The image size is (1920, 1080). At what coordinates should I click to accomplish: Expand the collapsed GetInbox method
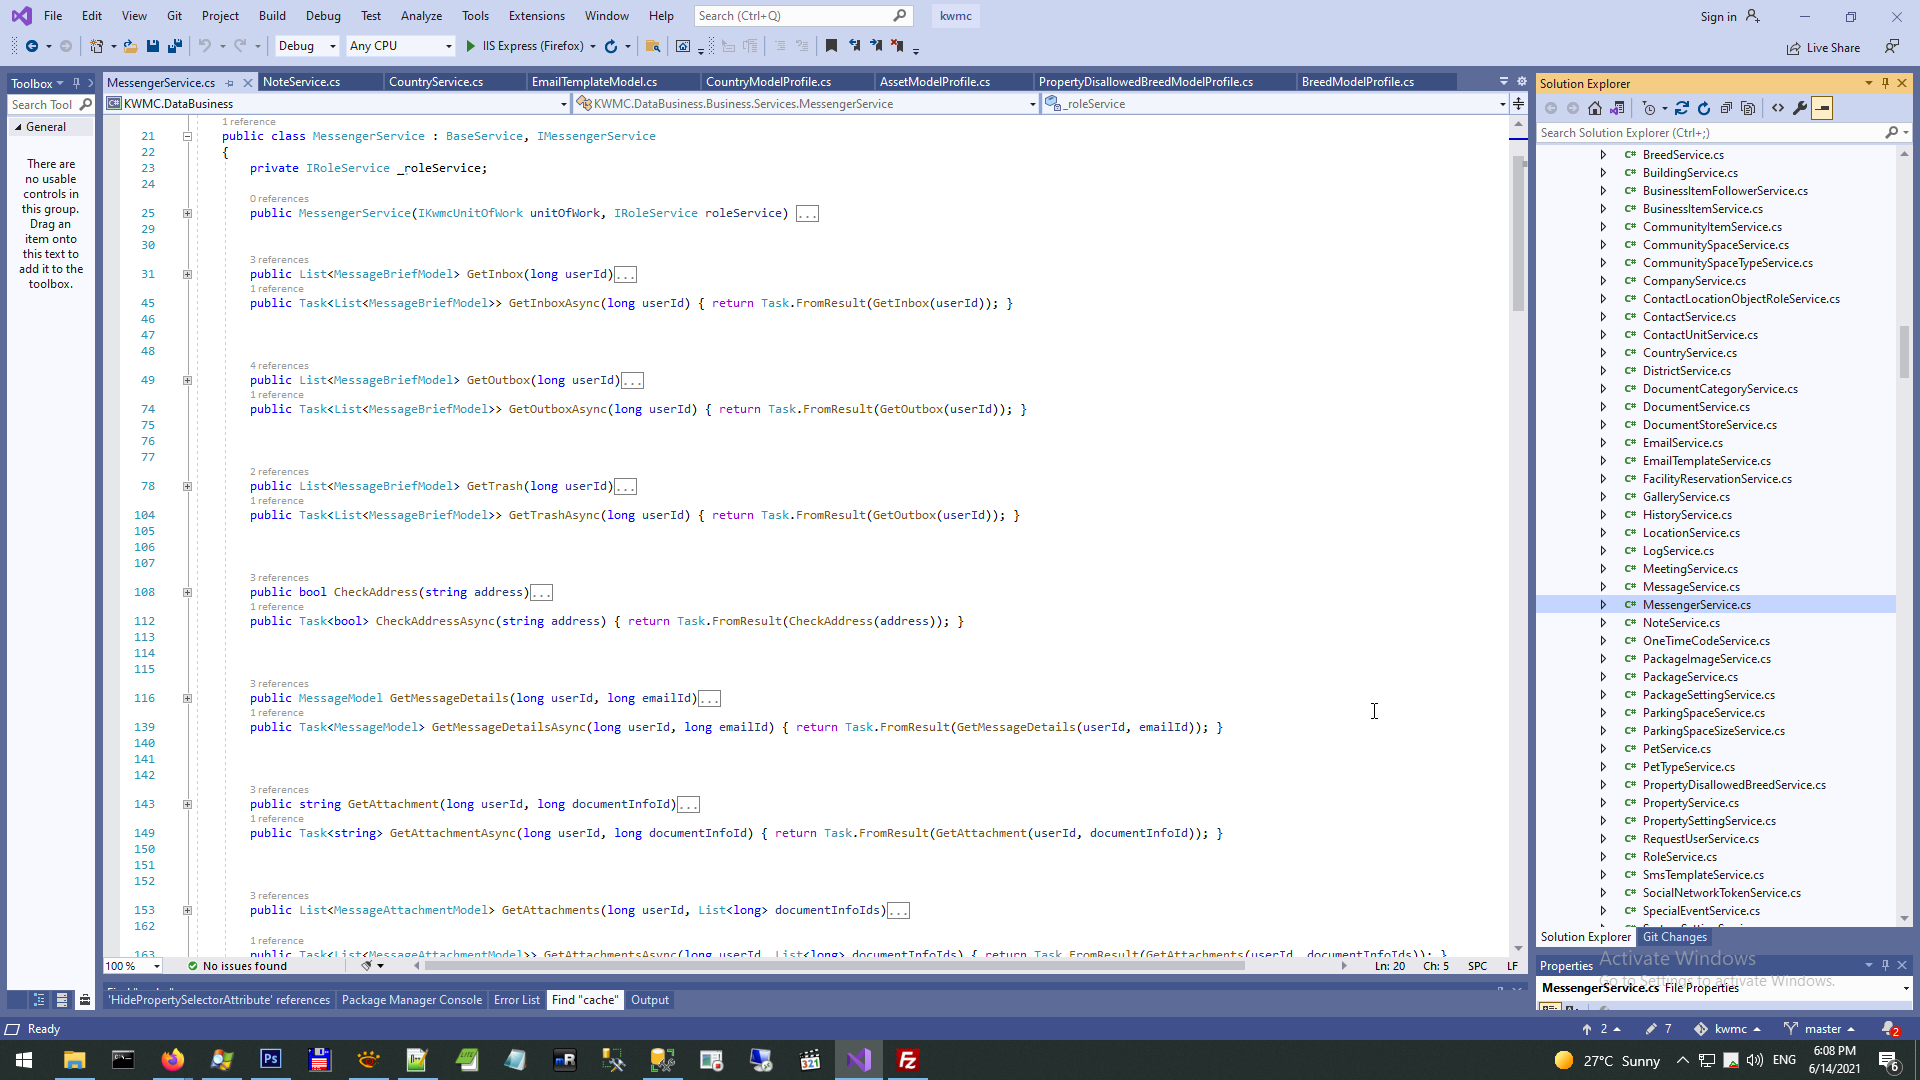187,274
